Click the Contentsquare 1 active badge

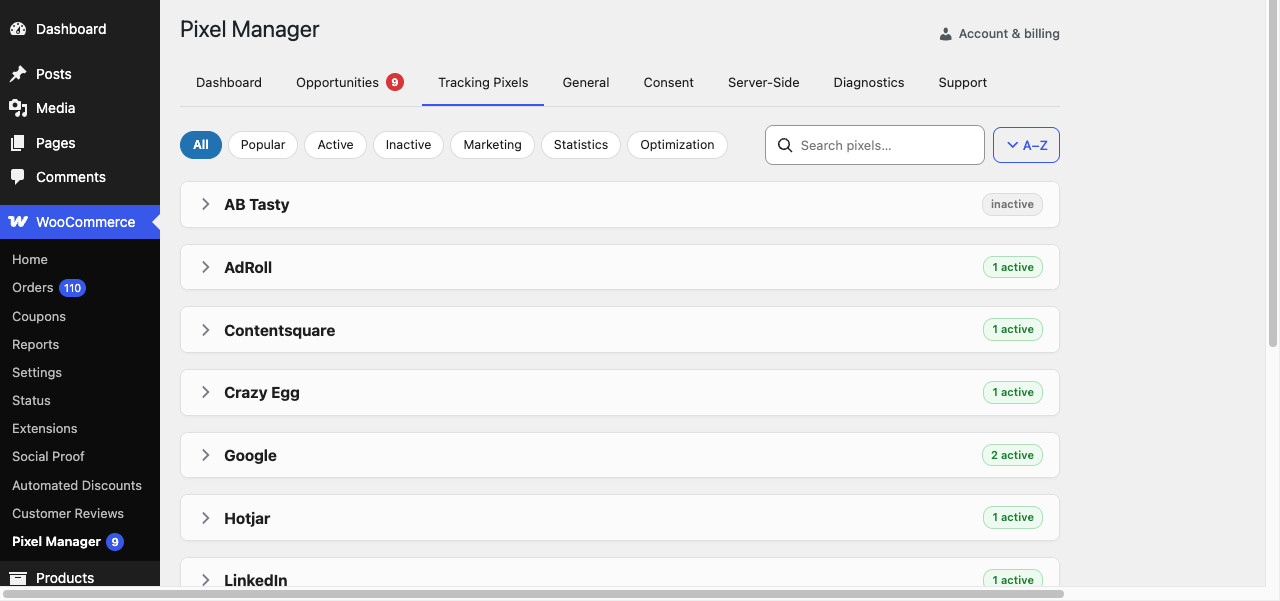click(x=1013, y=330)
